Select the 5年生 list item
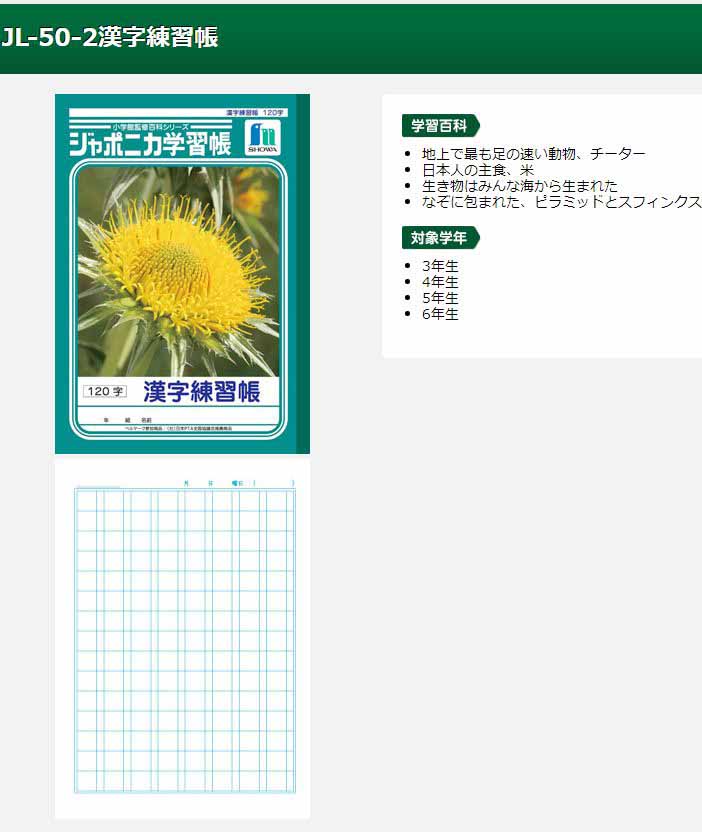Image resolution: width=702 pixels, height=832 pixels. coord(440,298)
